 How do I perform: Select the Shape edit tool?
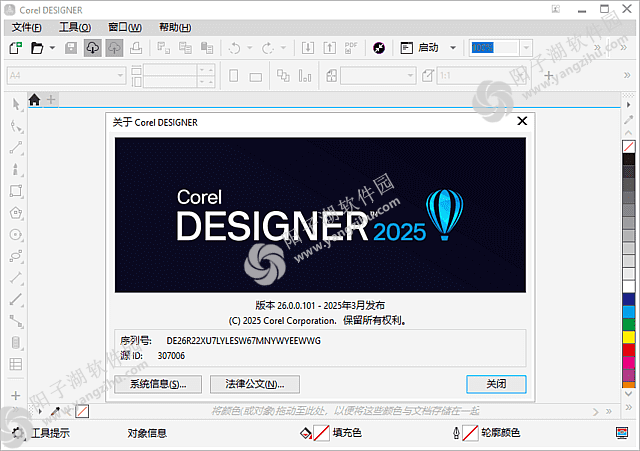pos(16,126)
